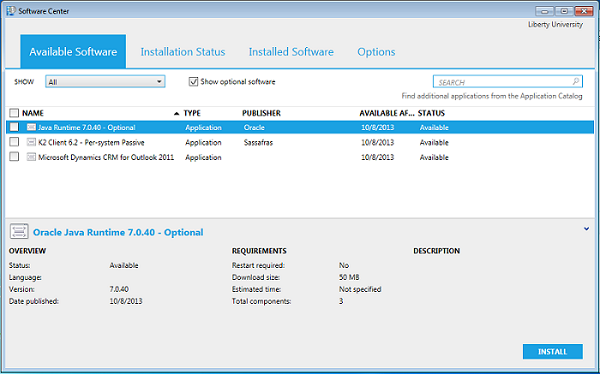Switch to the Installation Status tab

pyautogui.click(x=183, y=52)
